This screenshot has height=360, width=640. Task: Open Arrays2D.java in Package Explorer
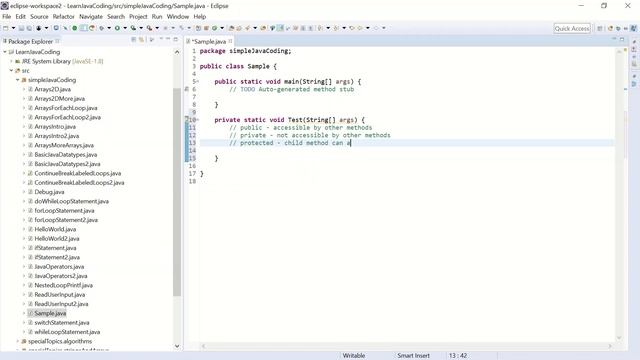pos(52,89)
